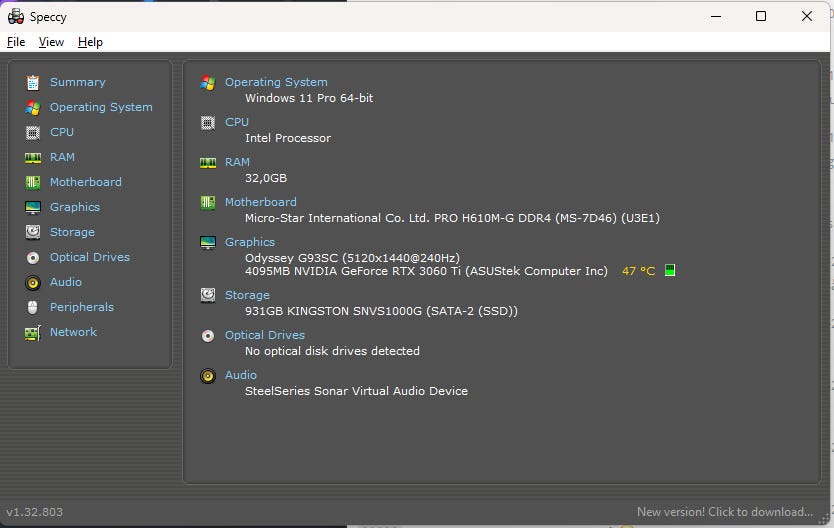Open the File menu
Viewport: 834px width, 528px height.
(16, 42)
